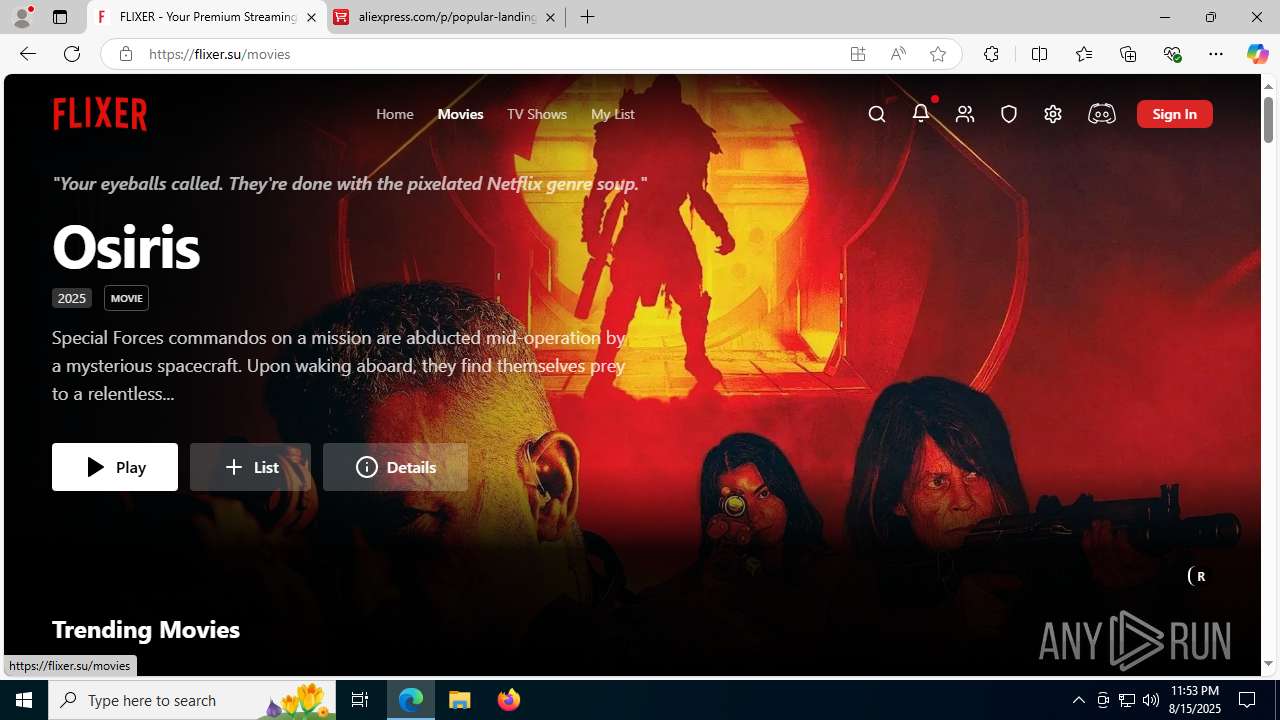The width and height of the screenshot is (1280, 720).
Task: Select the FLIXER browser tab
Action: [x=207, y=17]
